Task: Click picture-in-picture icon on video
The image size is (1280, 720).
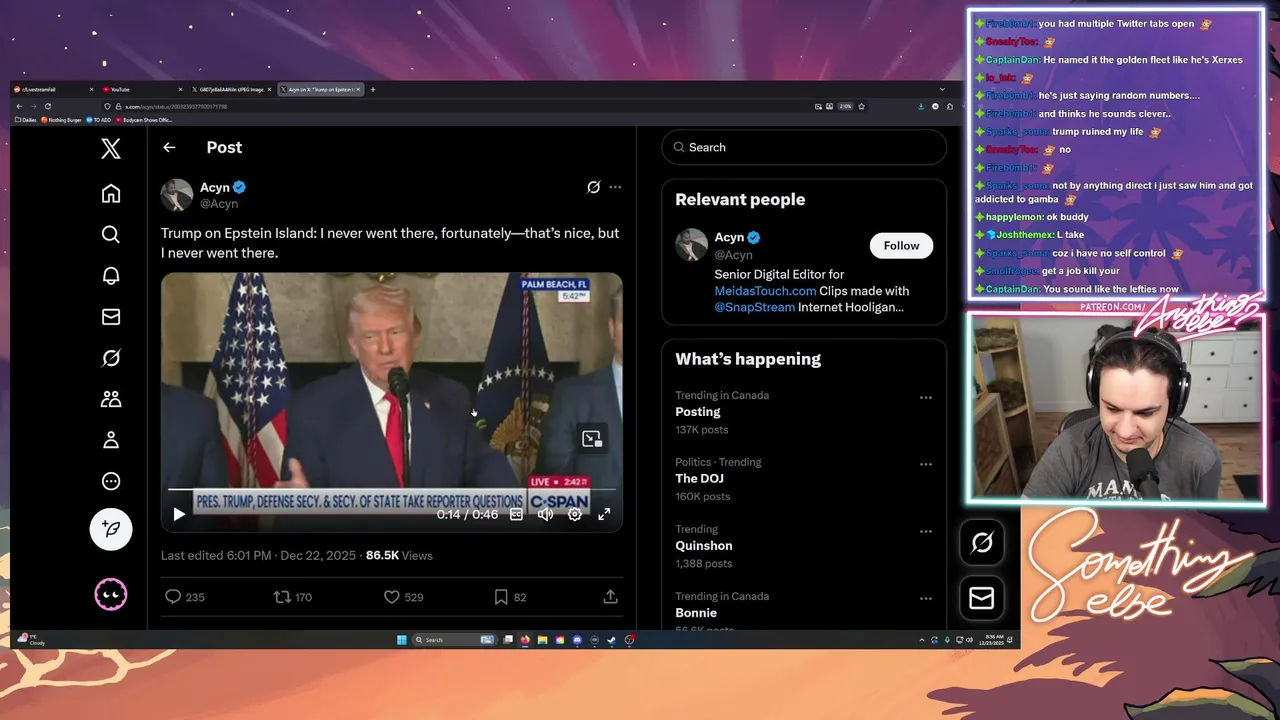Action: (592, 439)
